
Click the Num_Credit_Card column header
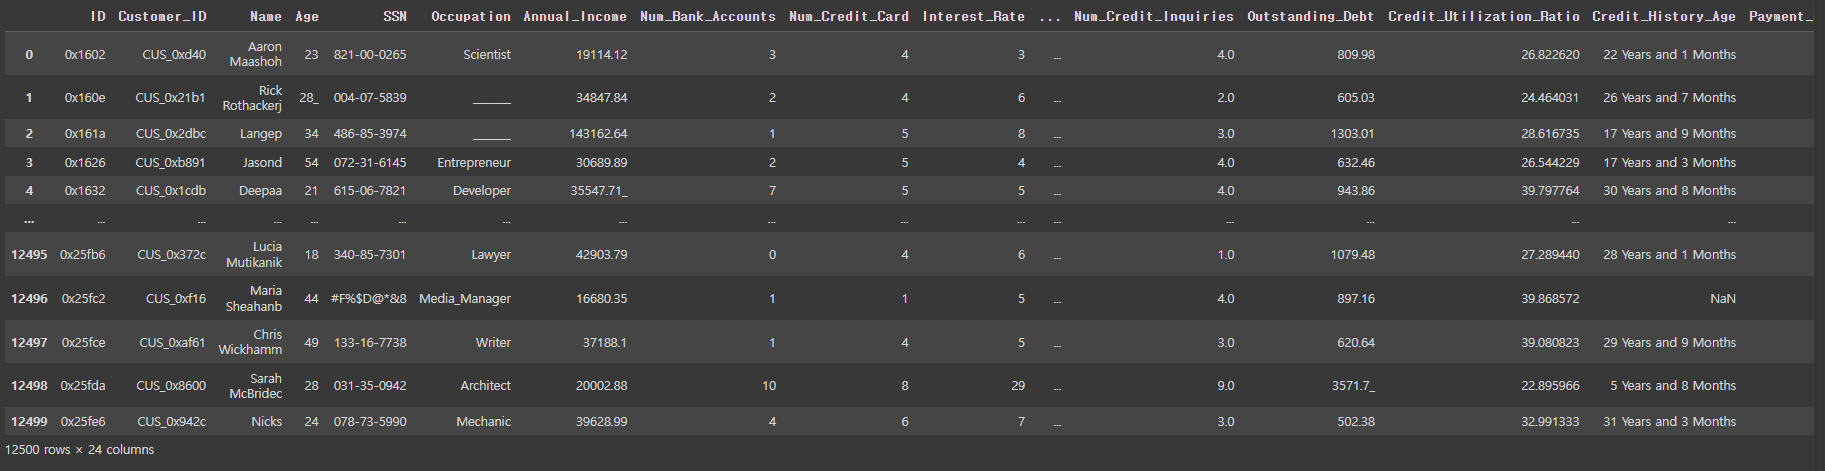pos(849,17)
